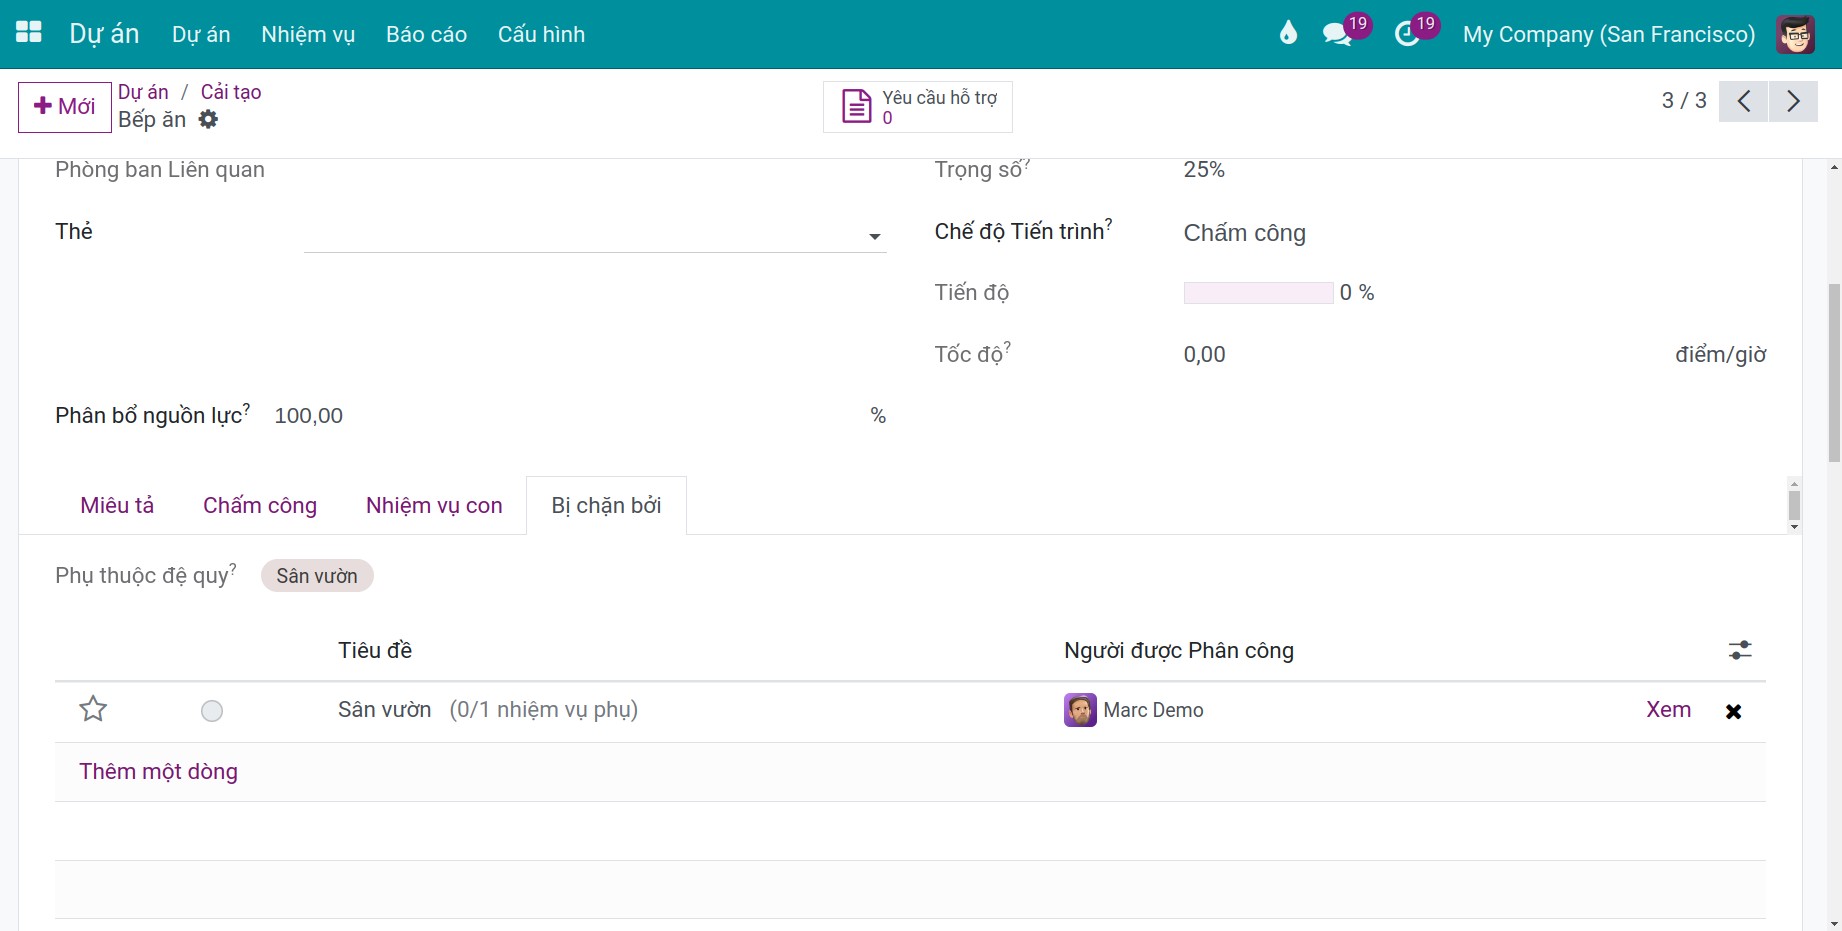The image size is (1842, 931).
Task: Click the Trọng số value 25%
Action: click(1204, 170)
